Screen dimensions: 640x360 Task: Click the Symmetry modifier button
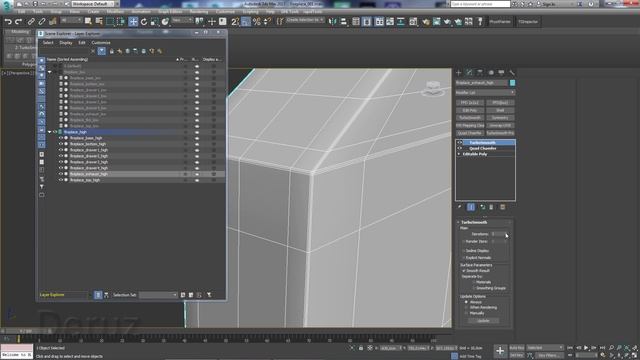[x=500, y=118]
